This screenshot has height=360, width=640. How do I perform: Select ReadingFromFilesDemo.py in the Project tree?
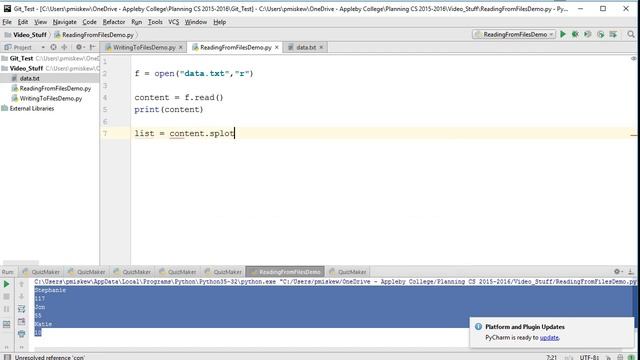click(55, 88)
